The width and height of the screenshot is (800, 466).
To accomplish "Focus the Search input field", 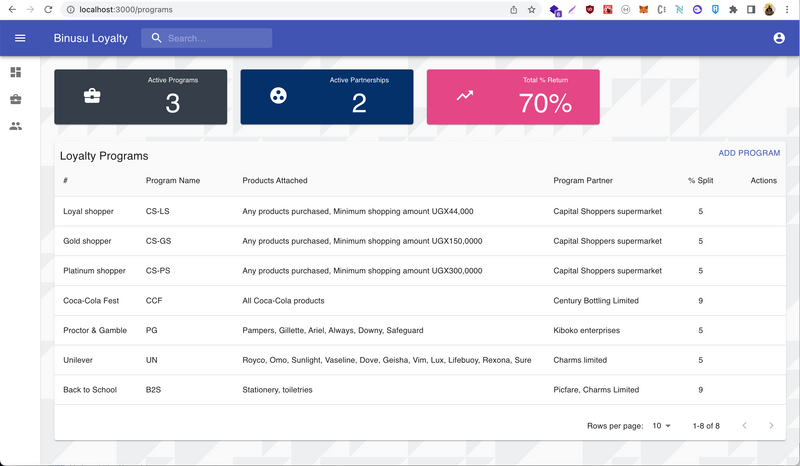I will click(216, 38).
